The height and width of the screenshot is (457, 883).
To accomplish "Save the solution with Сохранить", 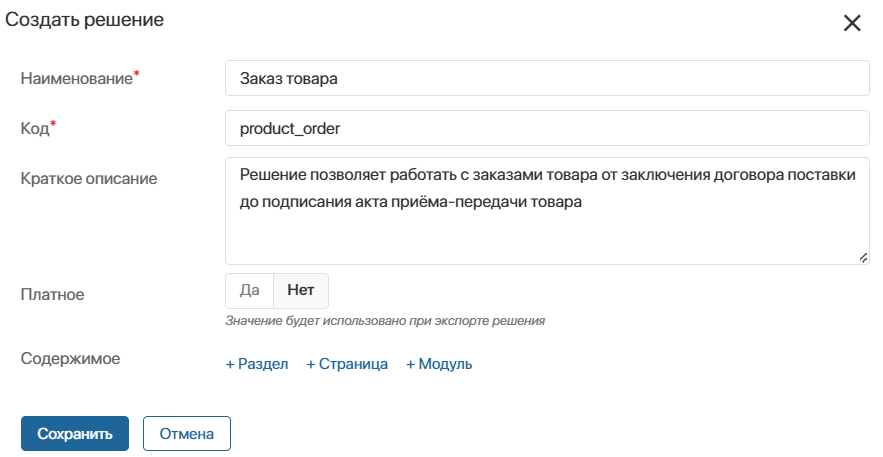I will [75, 434].
